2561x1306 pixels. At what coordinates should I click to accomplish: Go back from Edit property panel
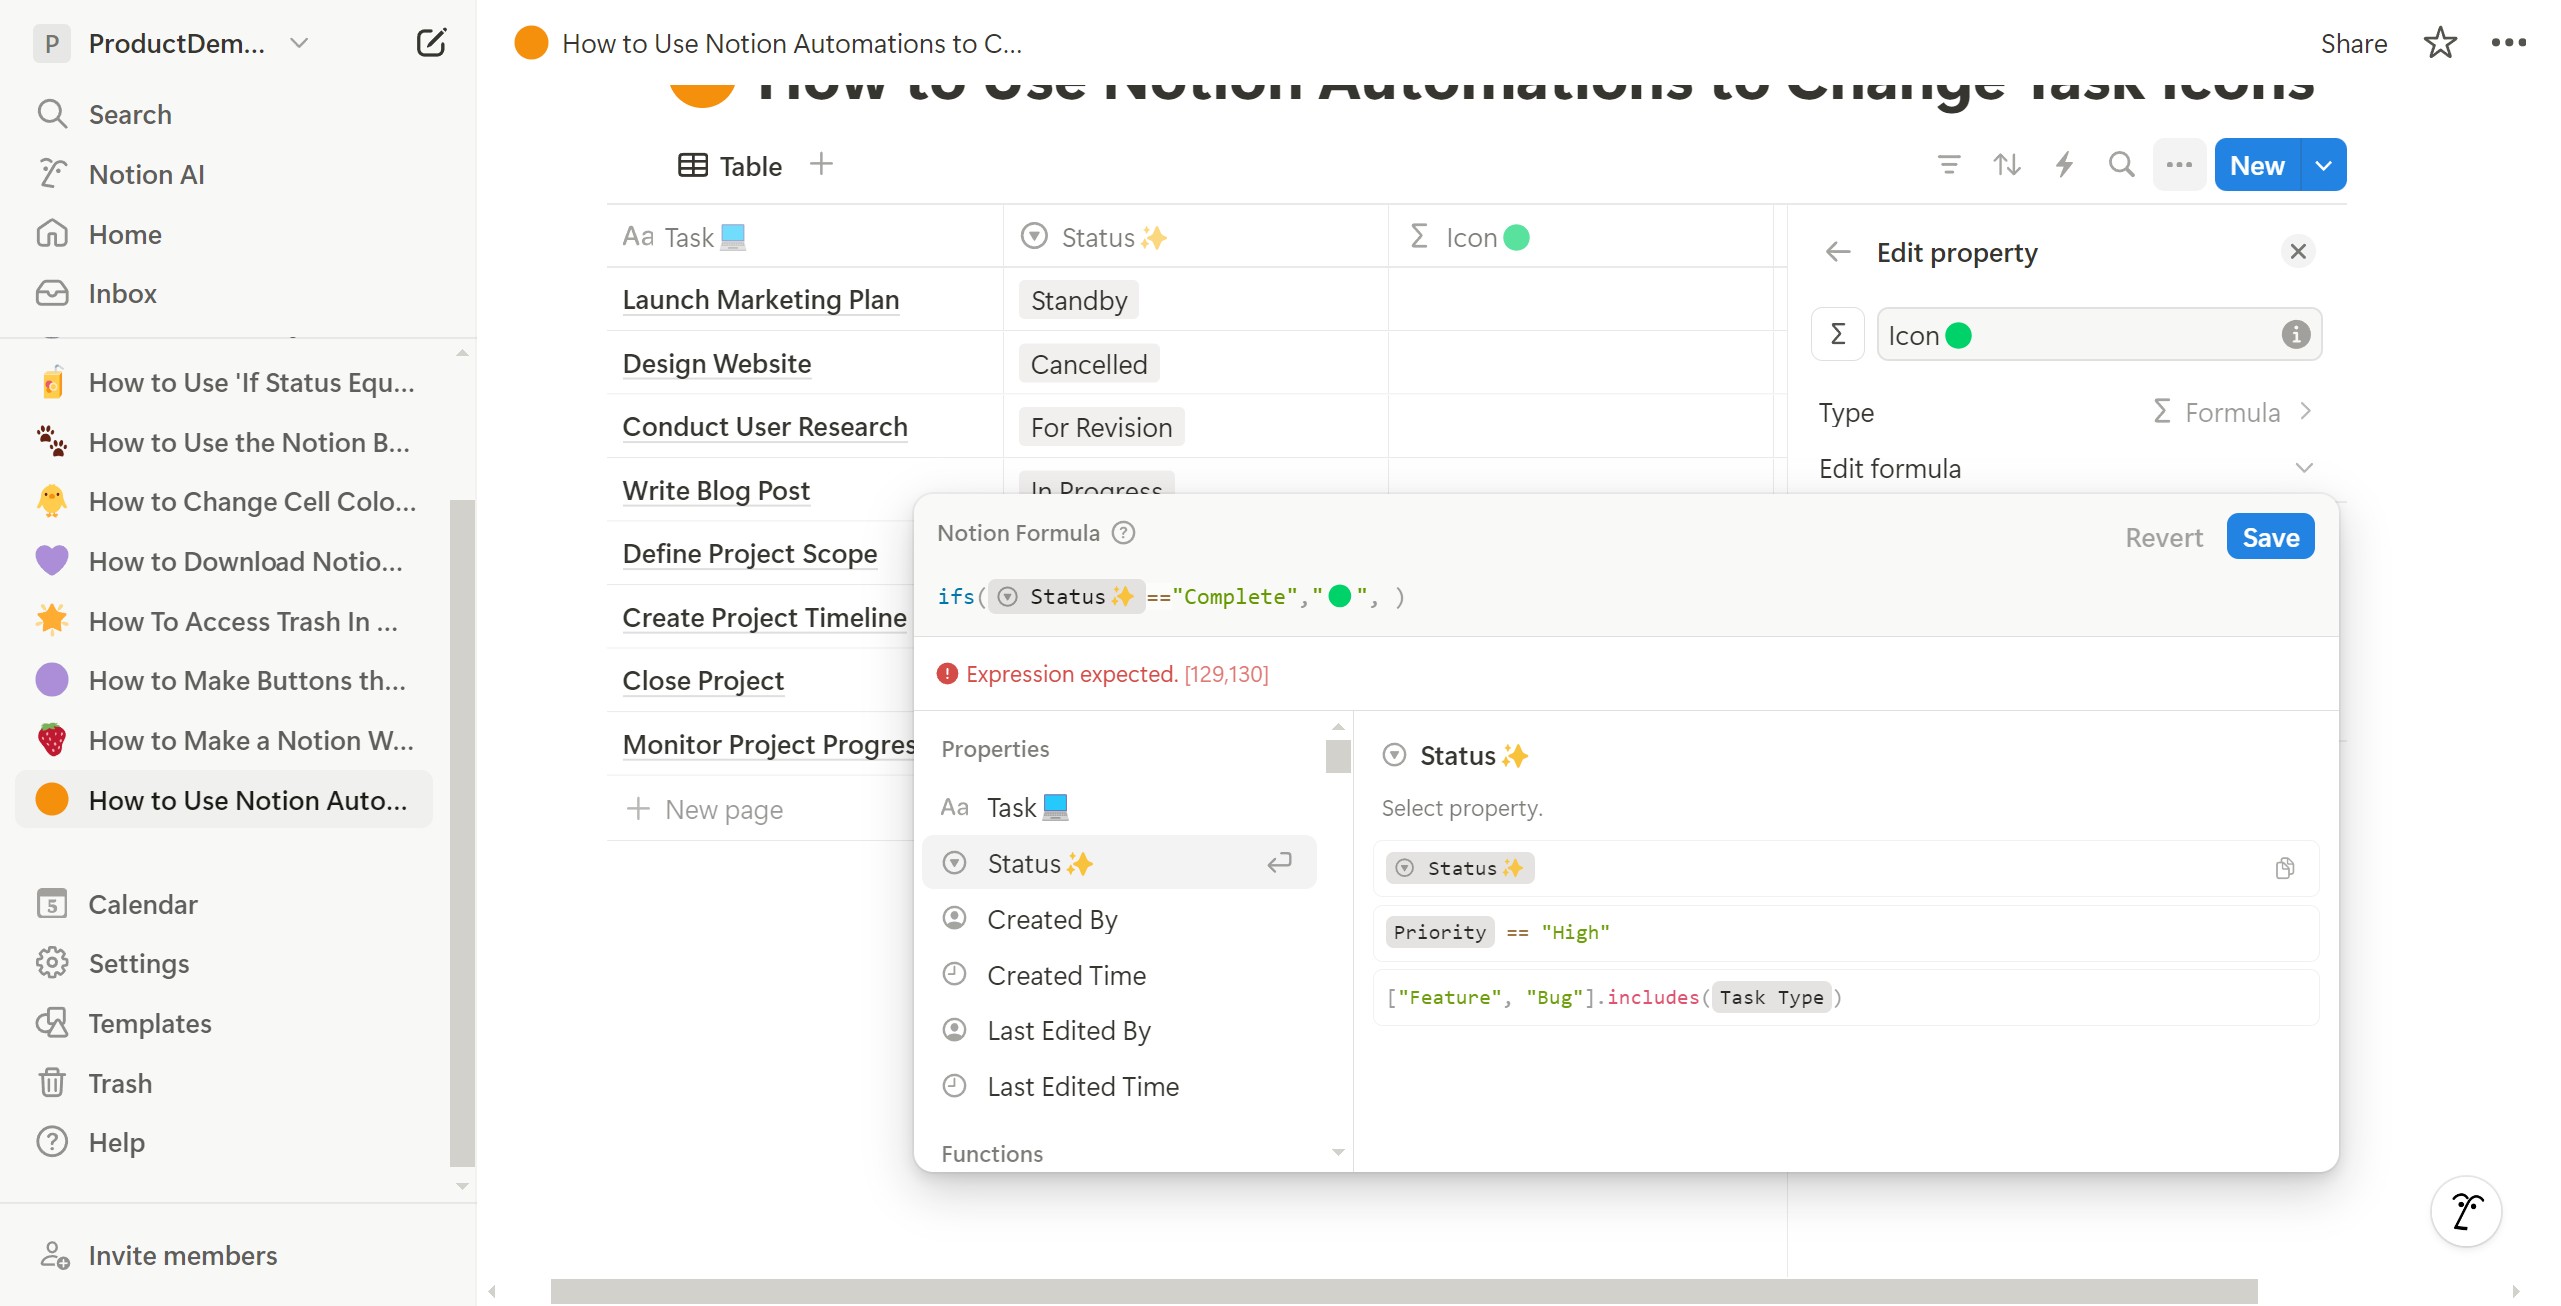[1838, 252]
